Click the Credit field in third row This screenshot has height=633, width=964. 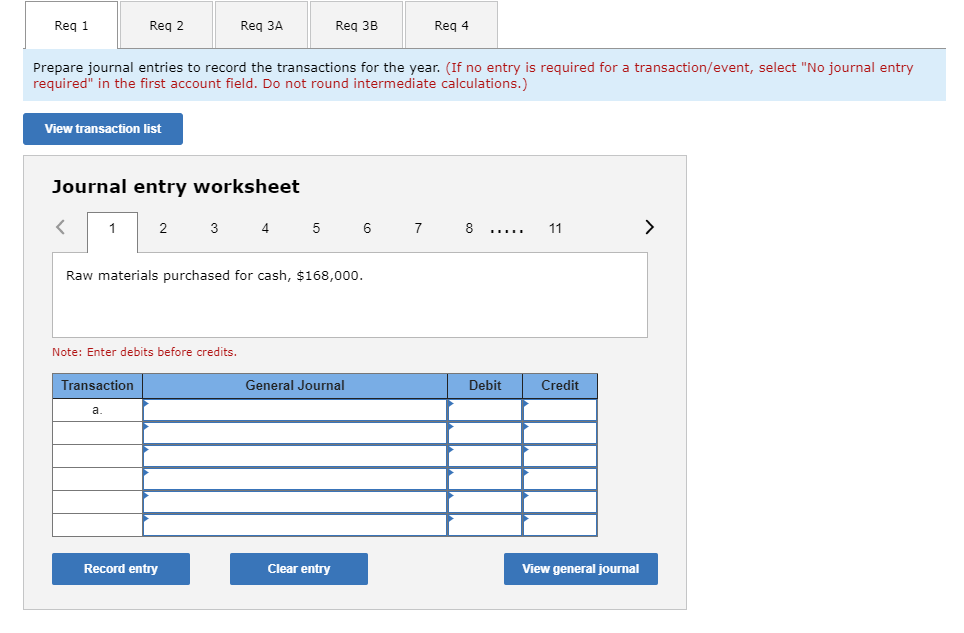click(x=560, y=456)
